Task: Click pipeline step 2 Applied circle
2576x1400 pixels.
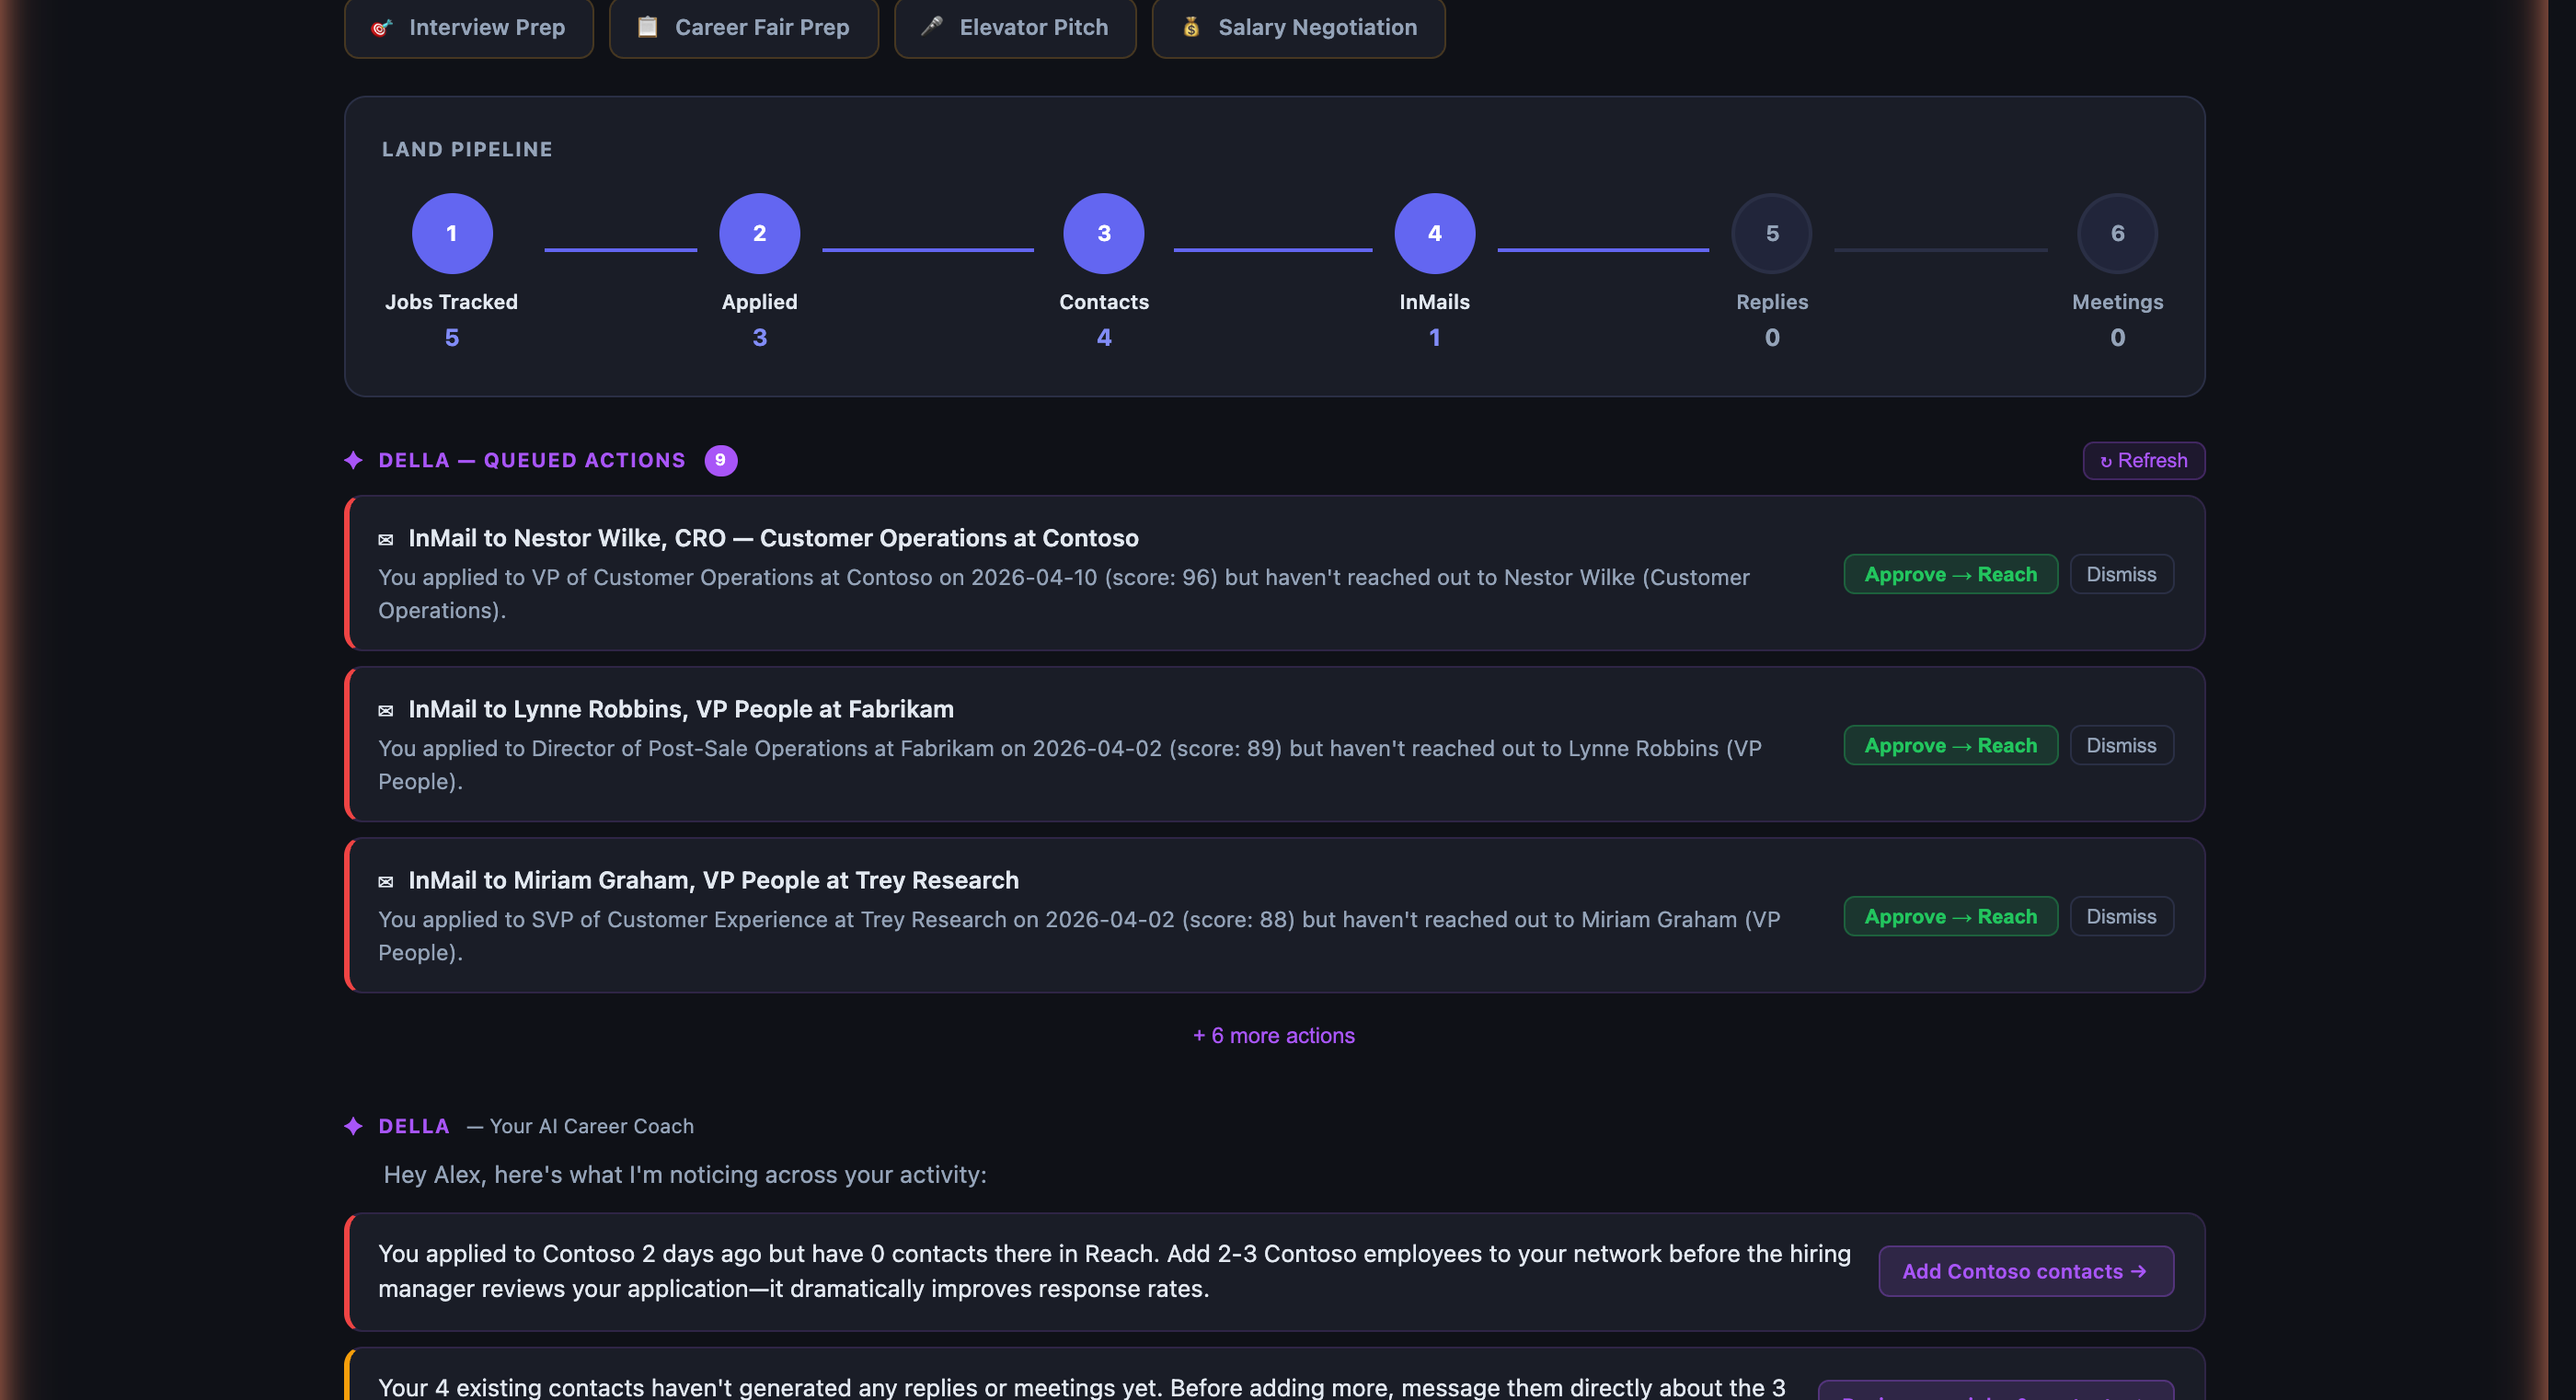Action: tap(759, 233)
